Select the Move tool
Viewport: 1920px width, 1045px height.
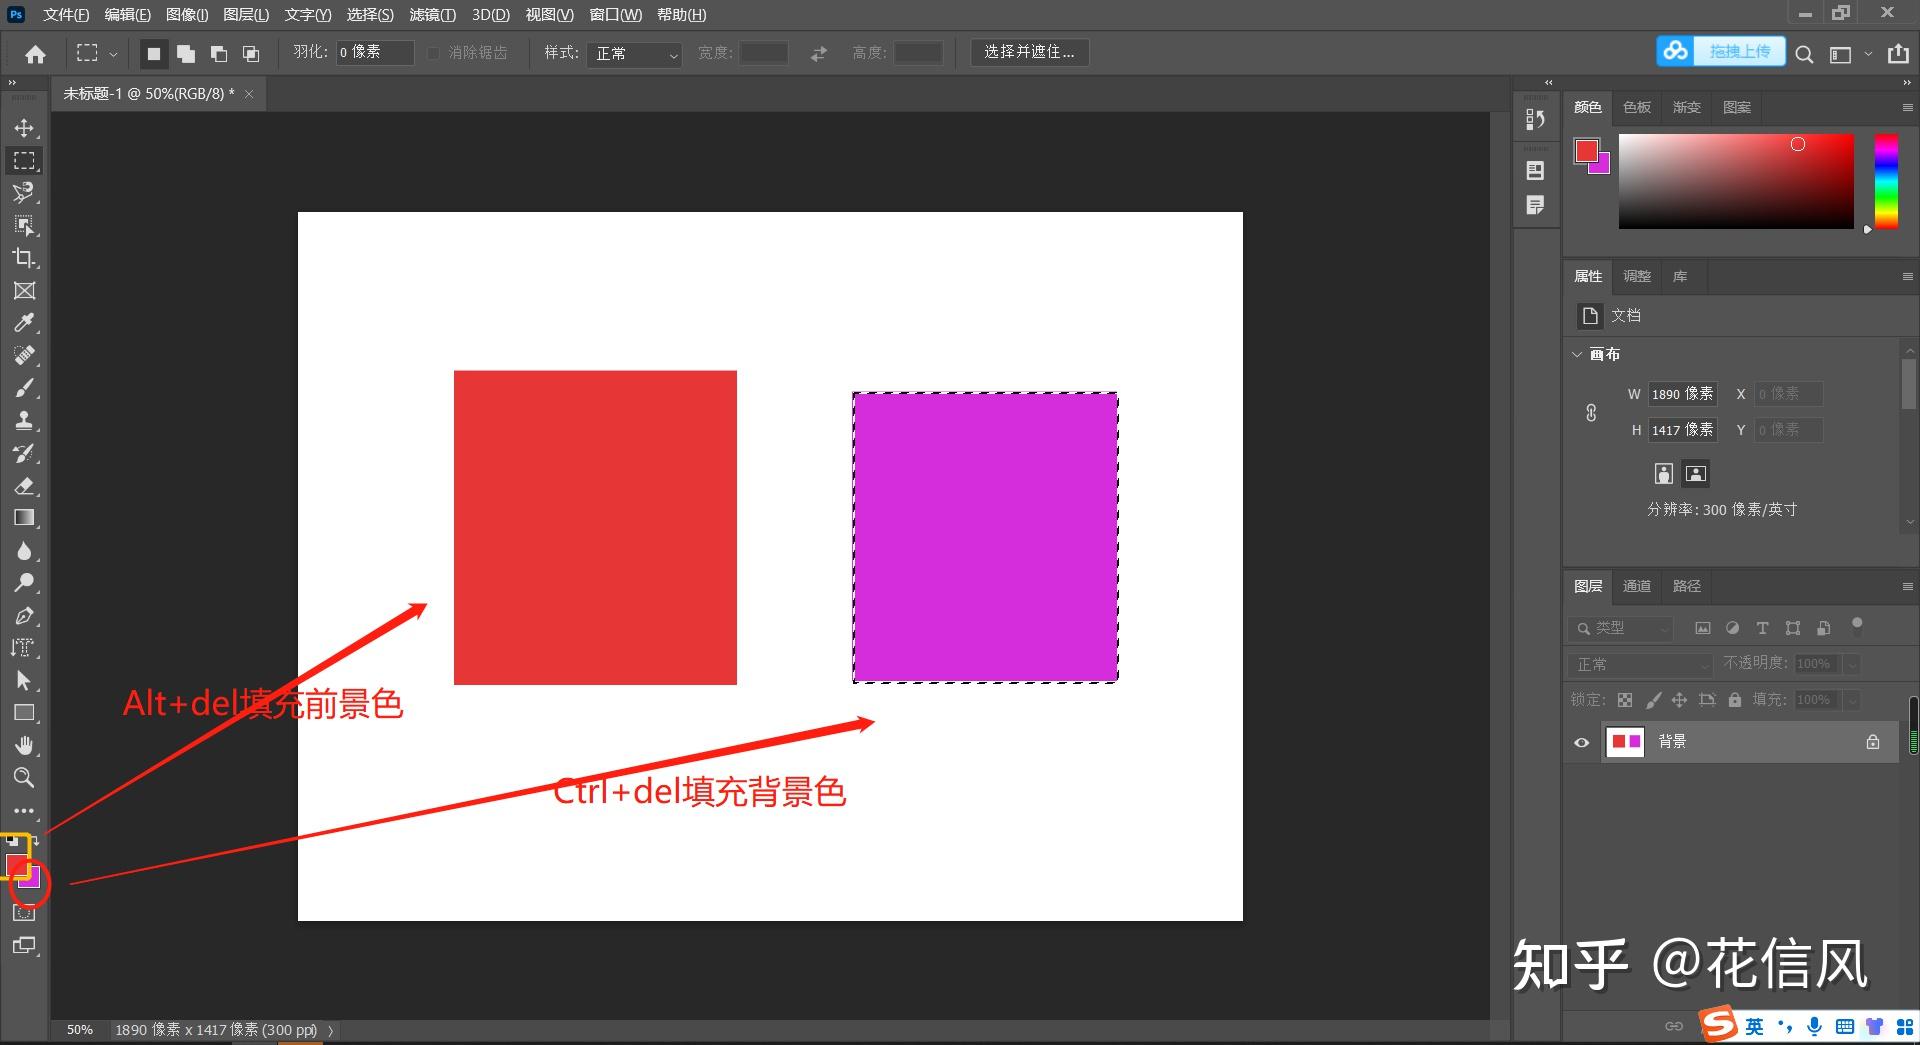(x=24, y=128)
